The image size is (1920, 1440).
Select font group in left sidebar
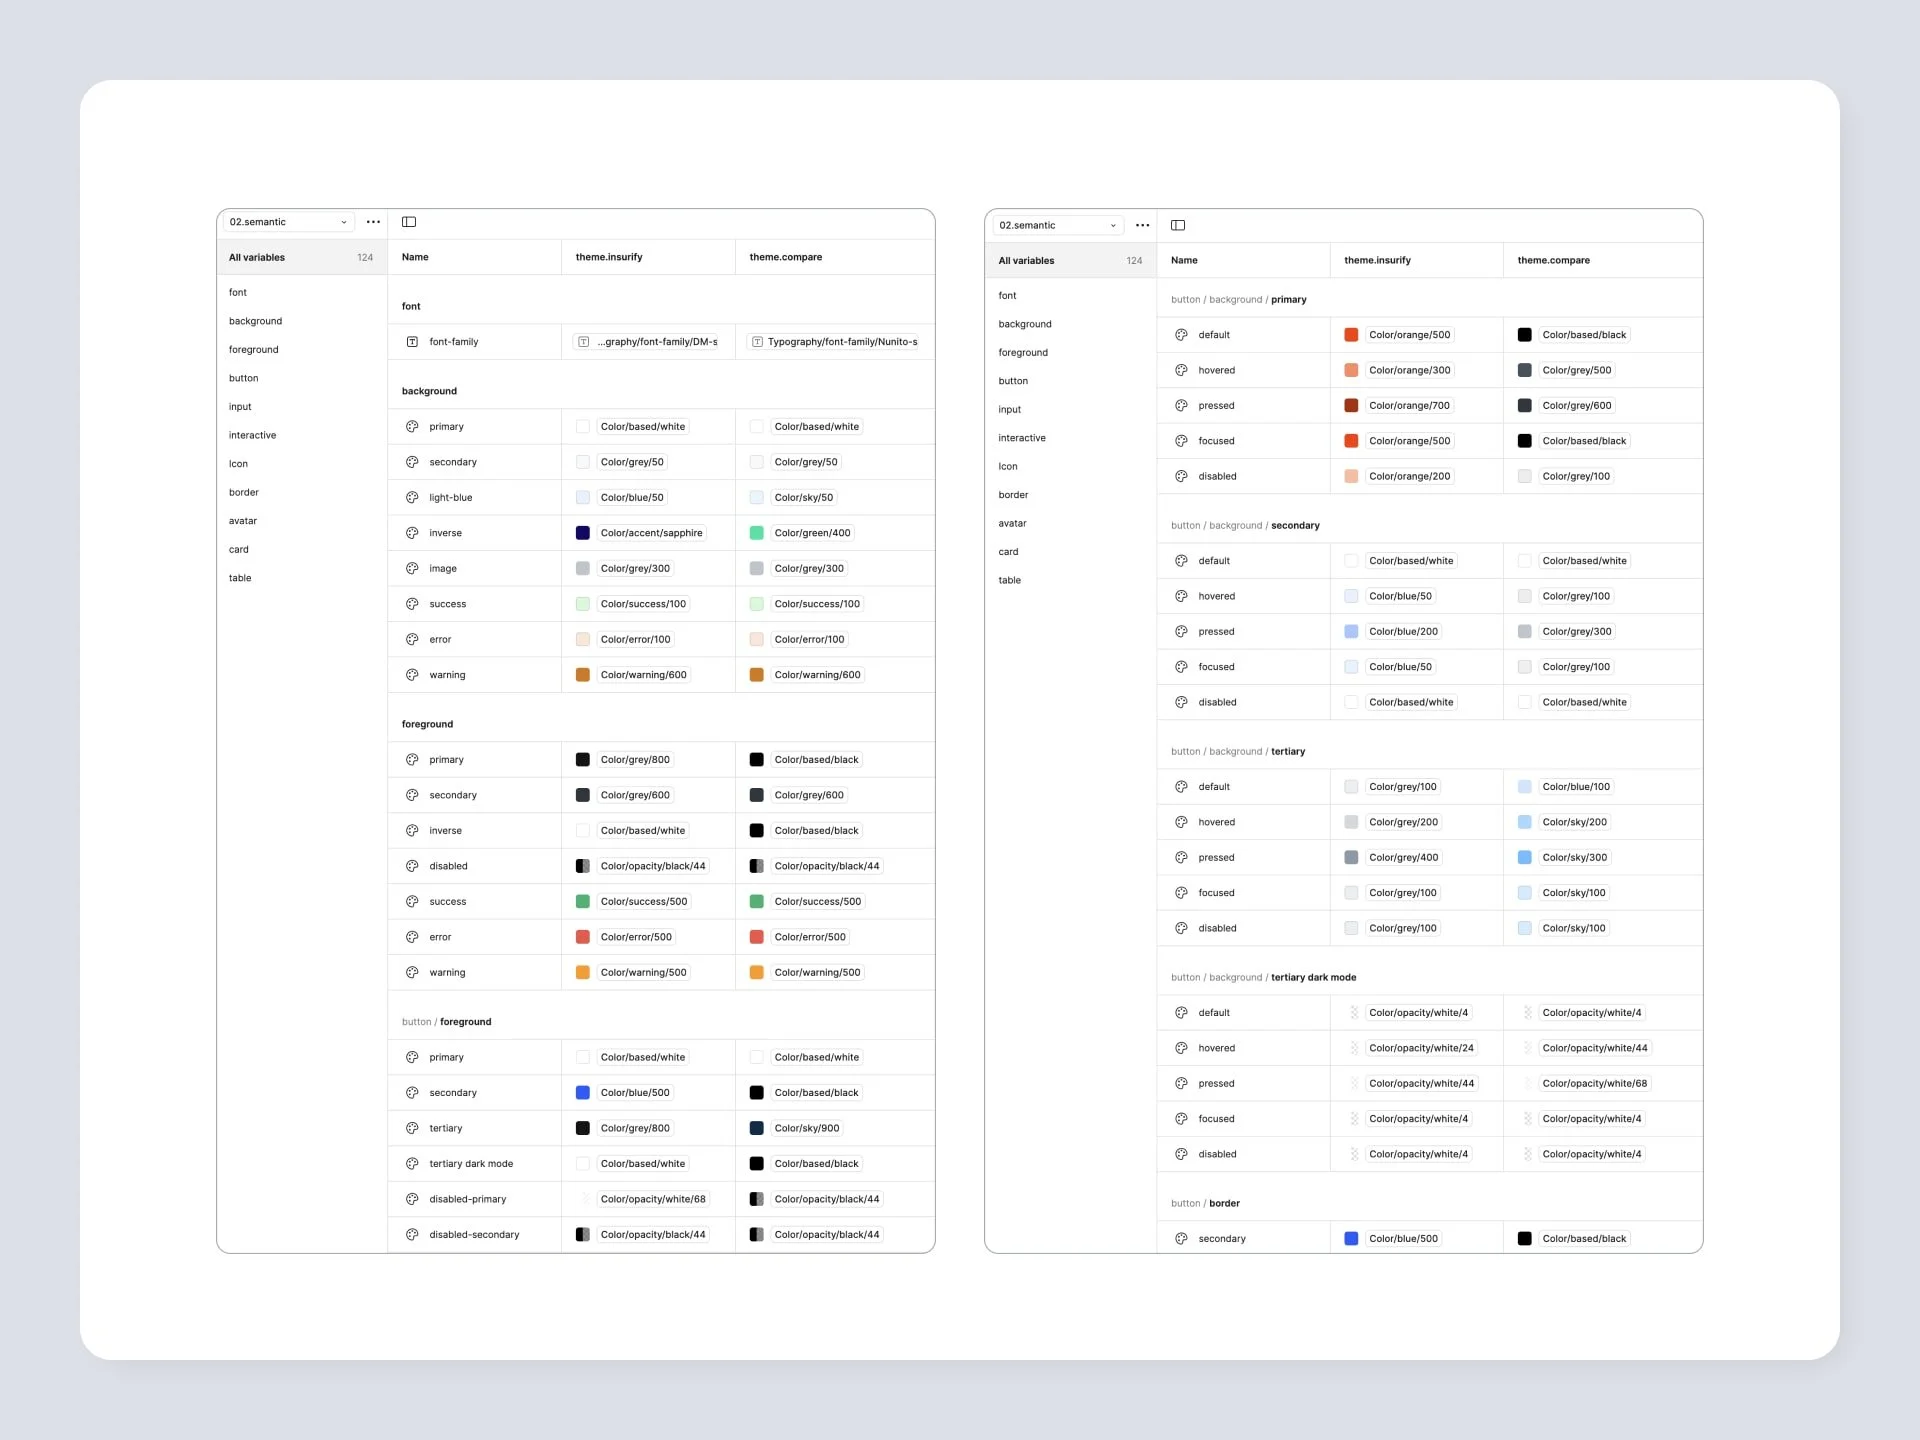click(x=238, y=293)
